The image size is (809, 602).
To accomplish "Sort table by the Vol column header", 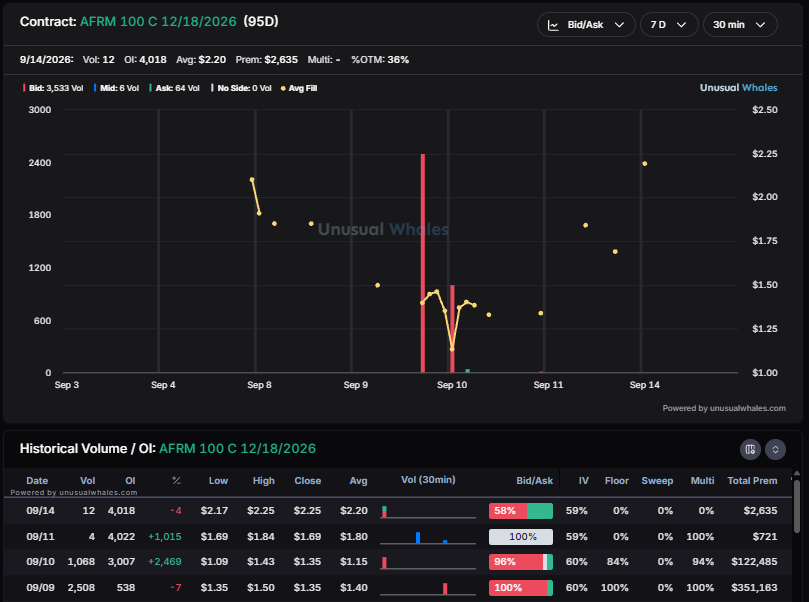I will (88, 480).
